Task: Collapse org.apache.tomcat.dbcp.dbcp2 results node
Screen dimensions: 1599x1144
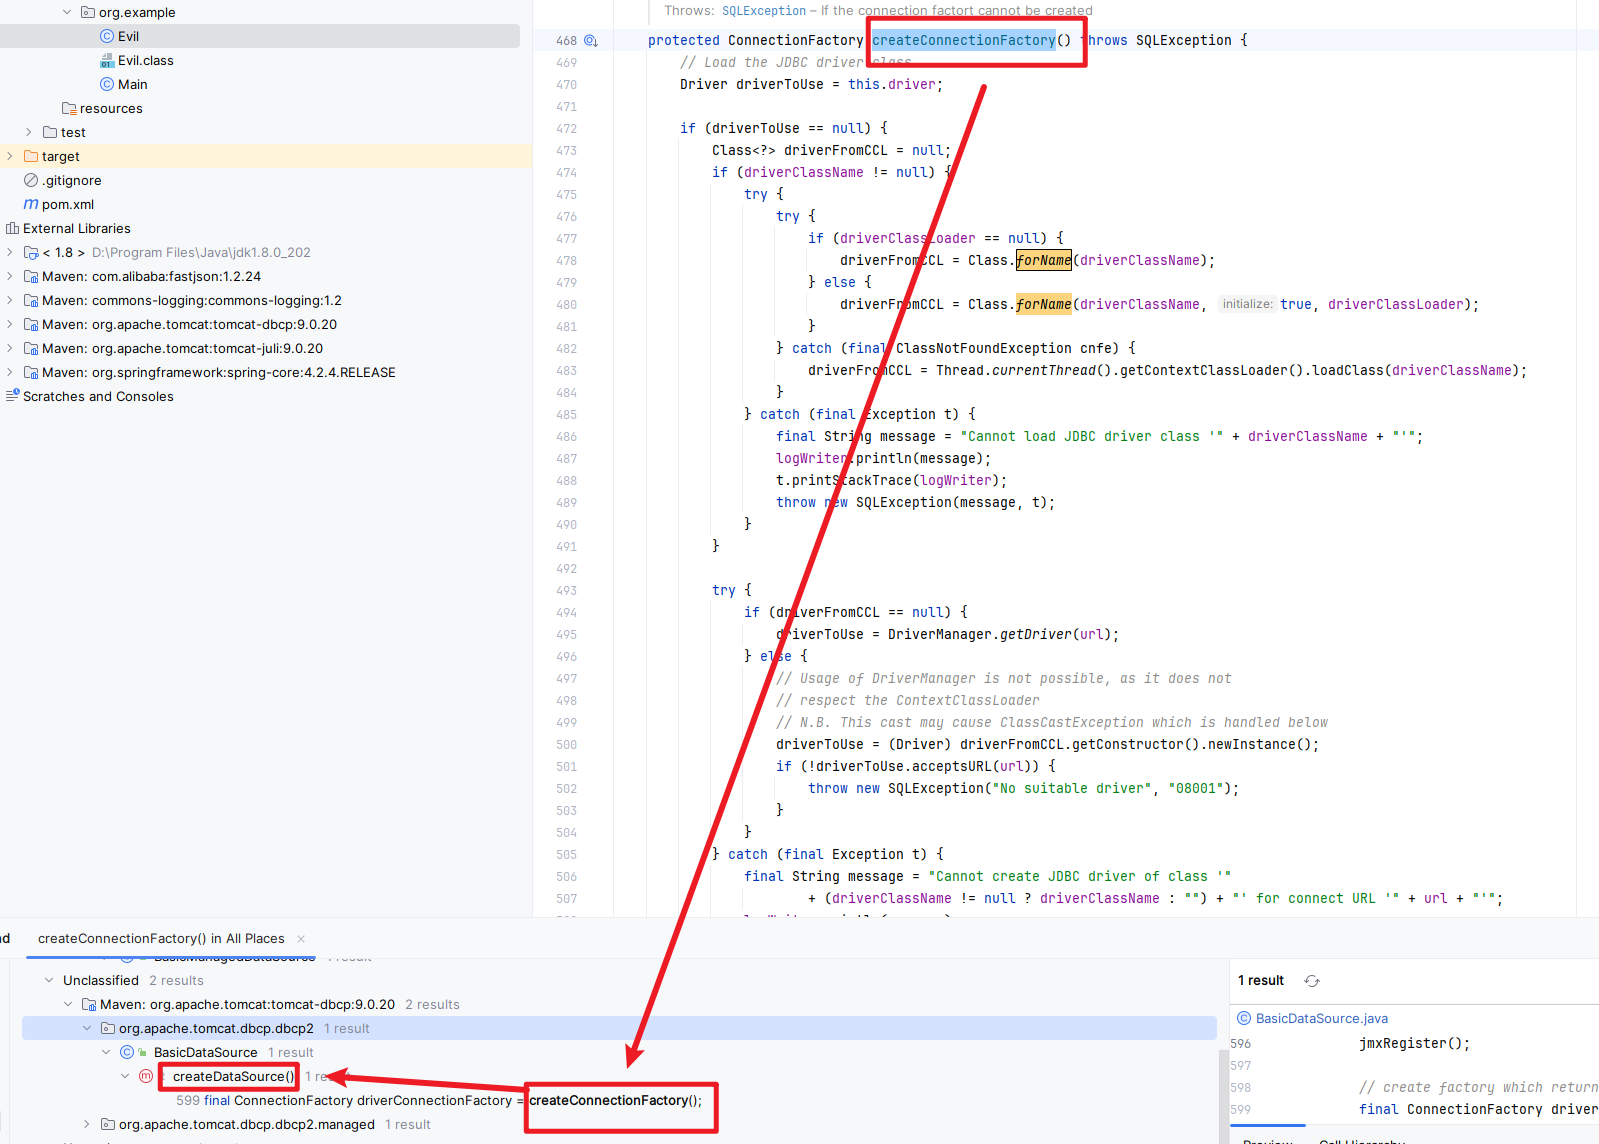Action: (87, 1028)
